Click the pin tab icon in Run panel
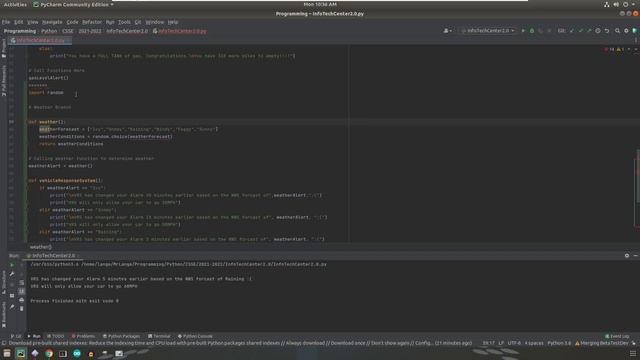This screenshot has height=360, width=640. [x=12, y=307]
